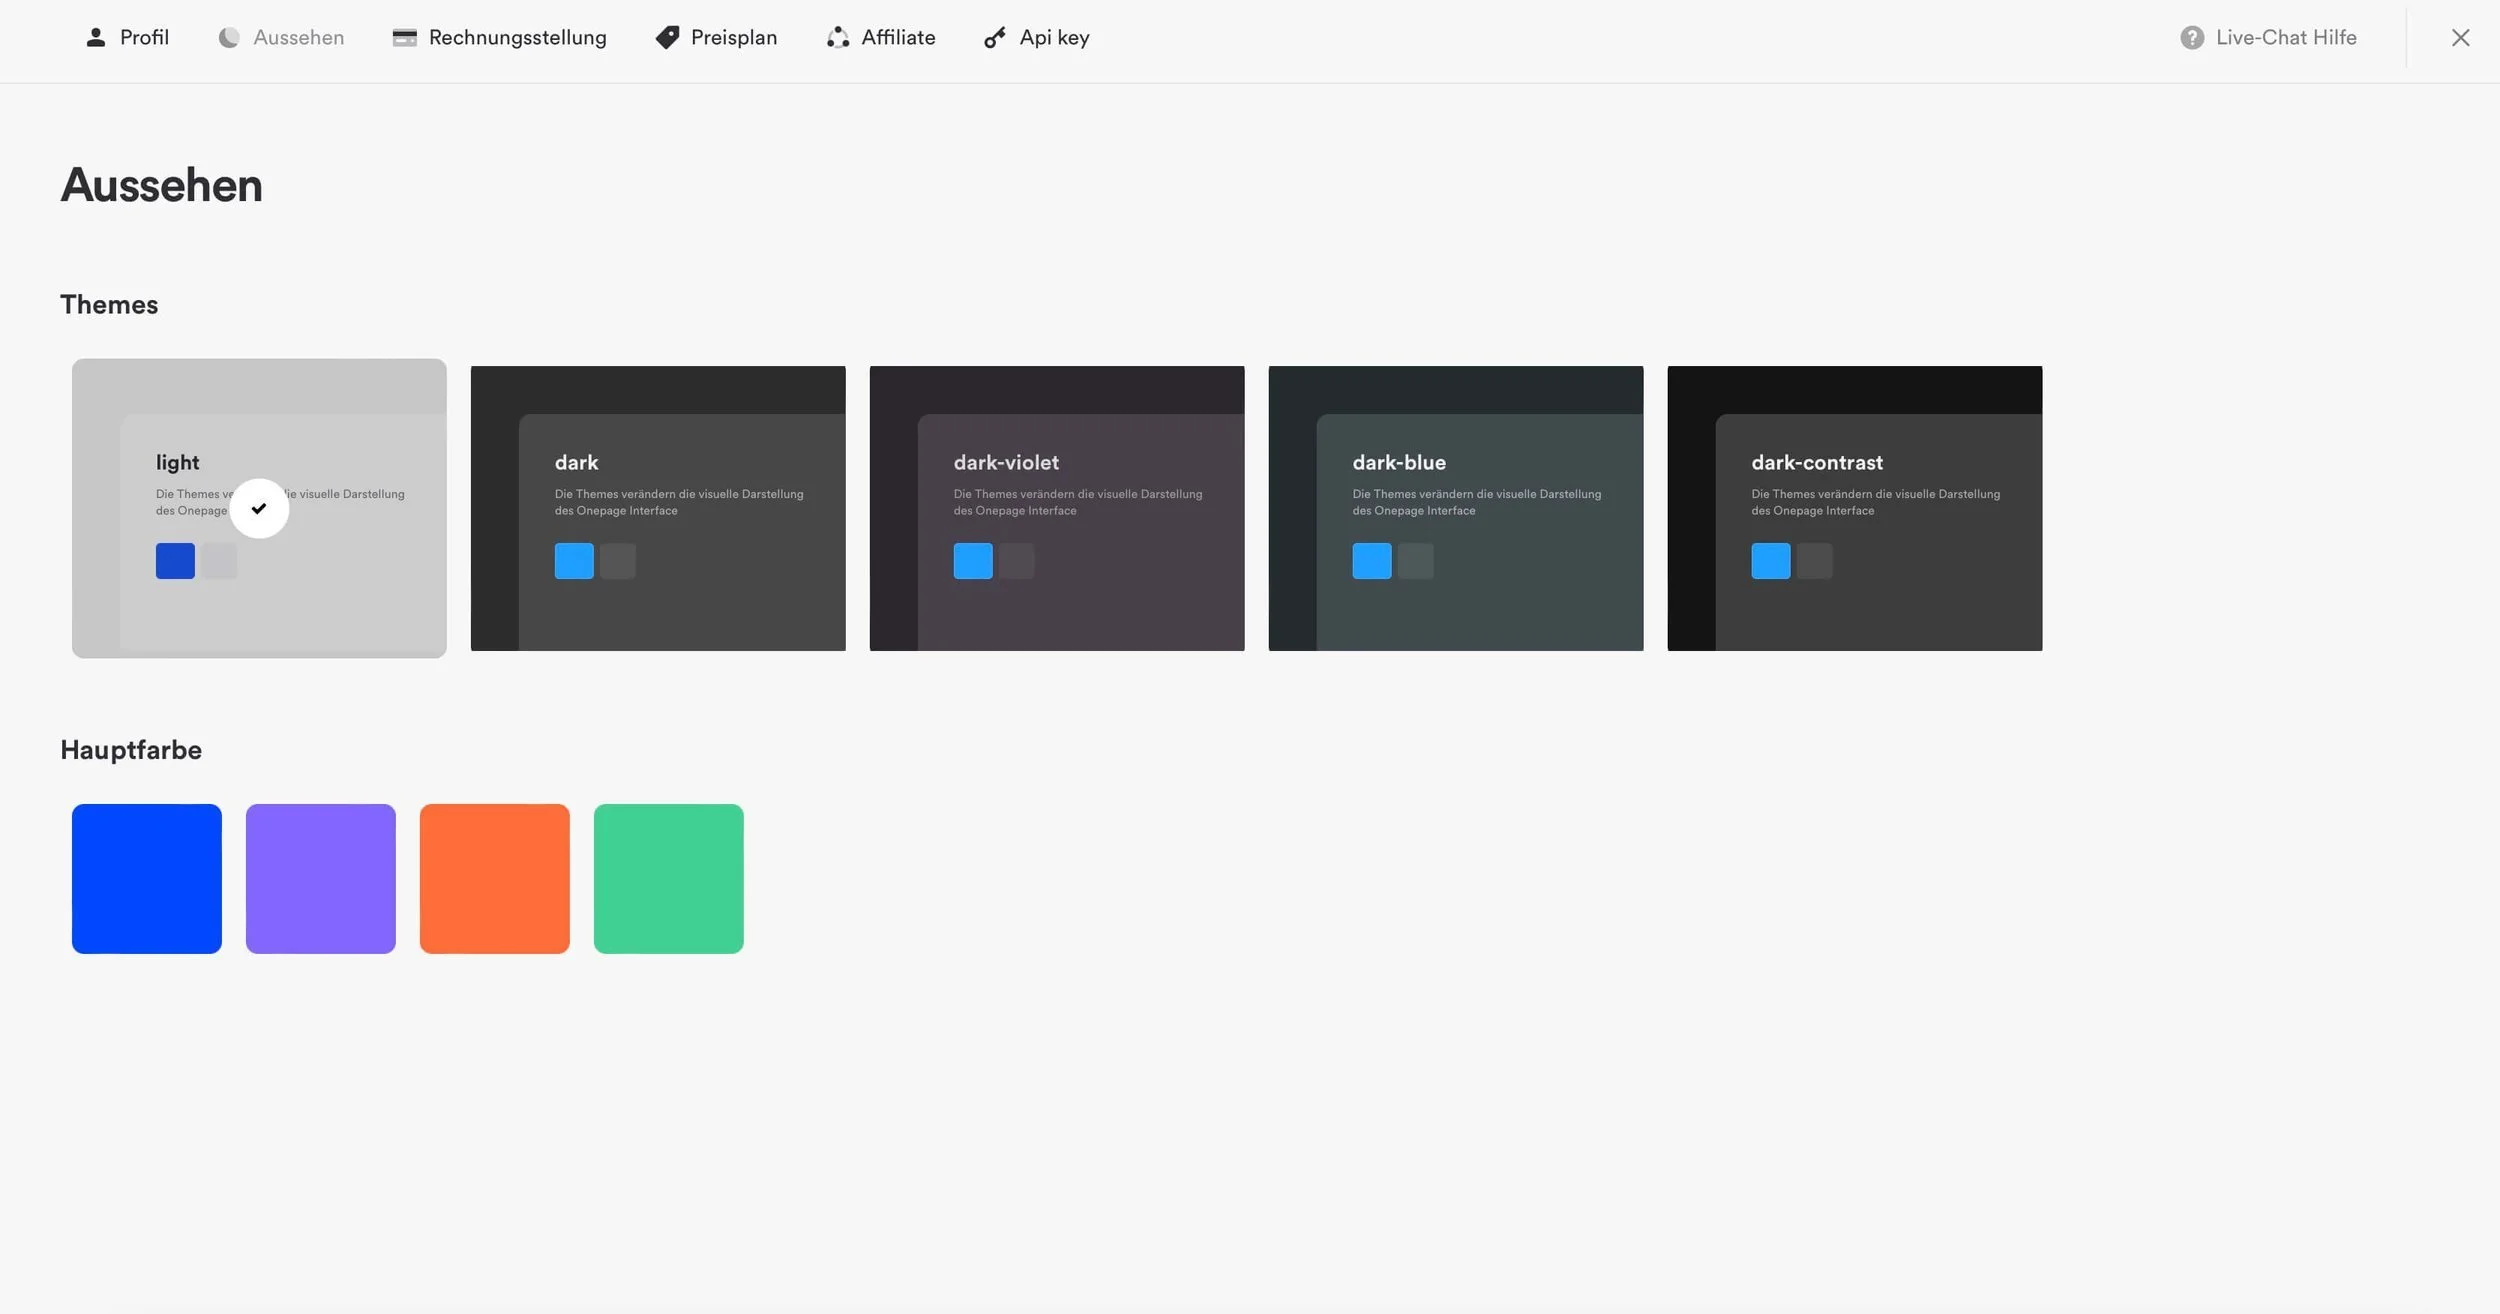Click the checkmark on light theme
This screenshot has height=1314, width=2500.
pyautogui.click(x=259, y=508)
